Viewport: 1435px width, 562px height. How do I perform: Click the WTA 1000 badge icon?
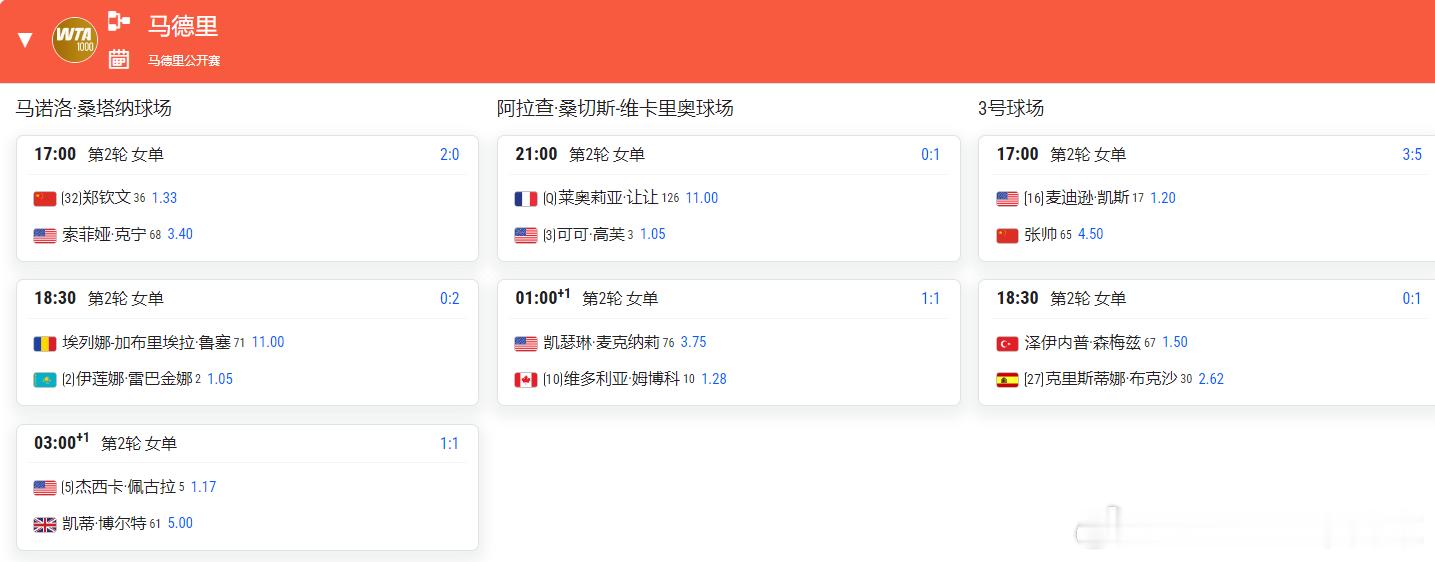(75, 40)
